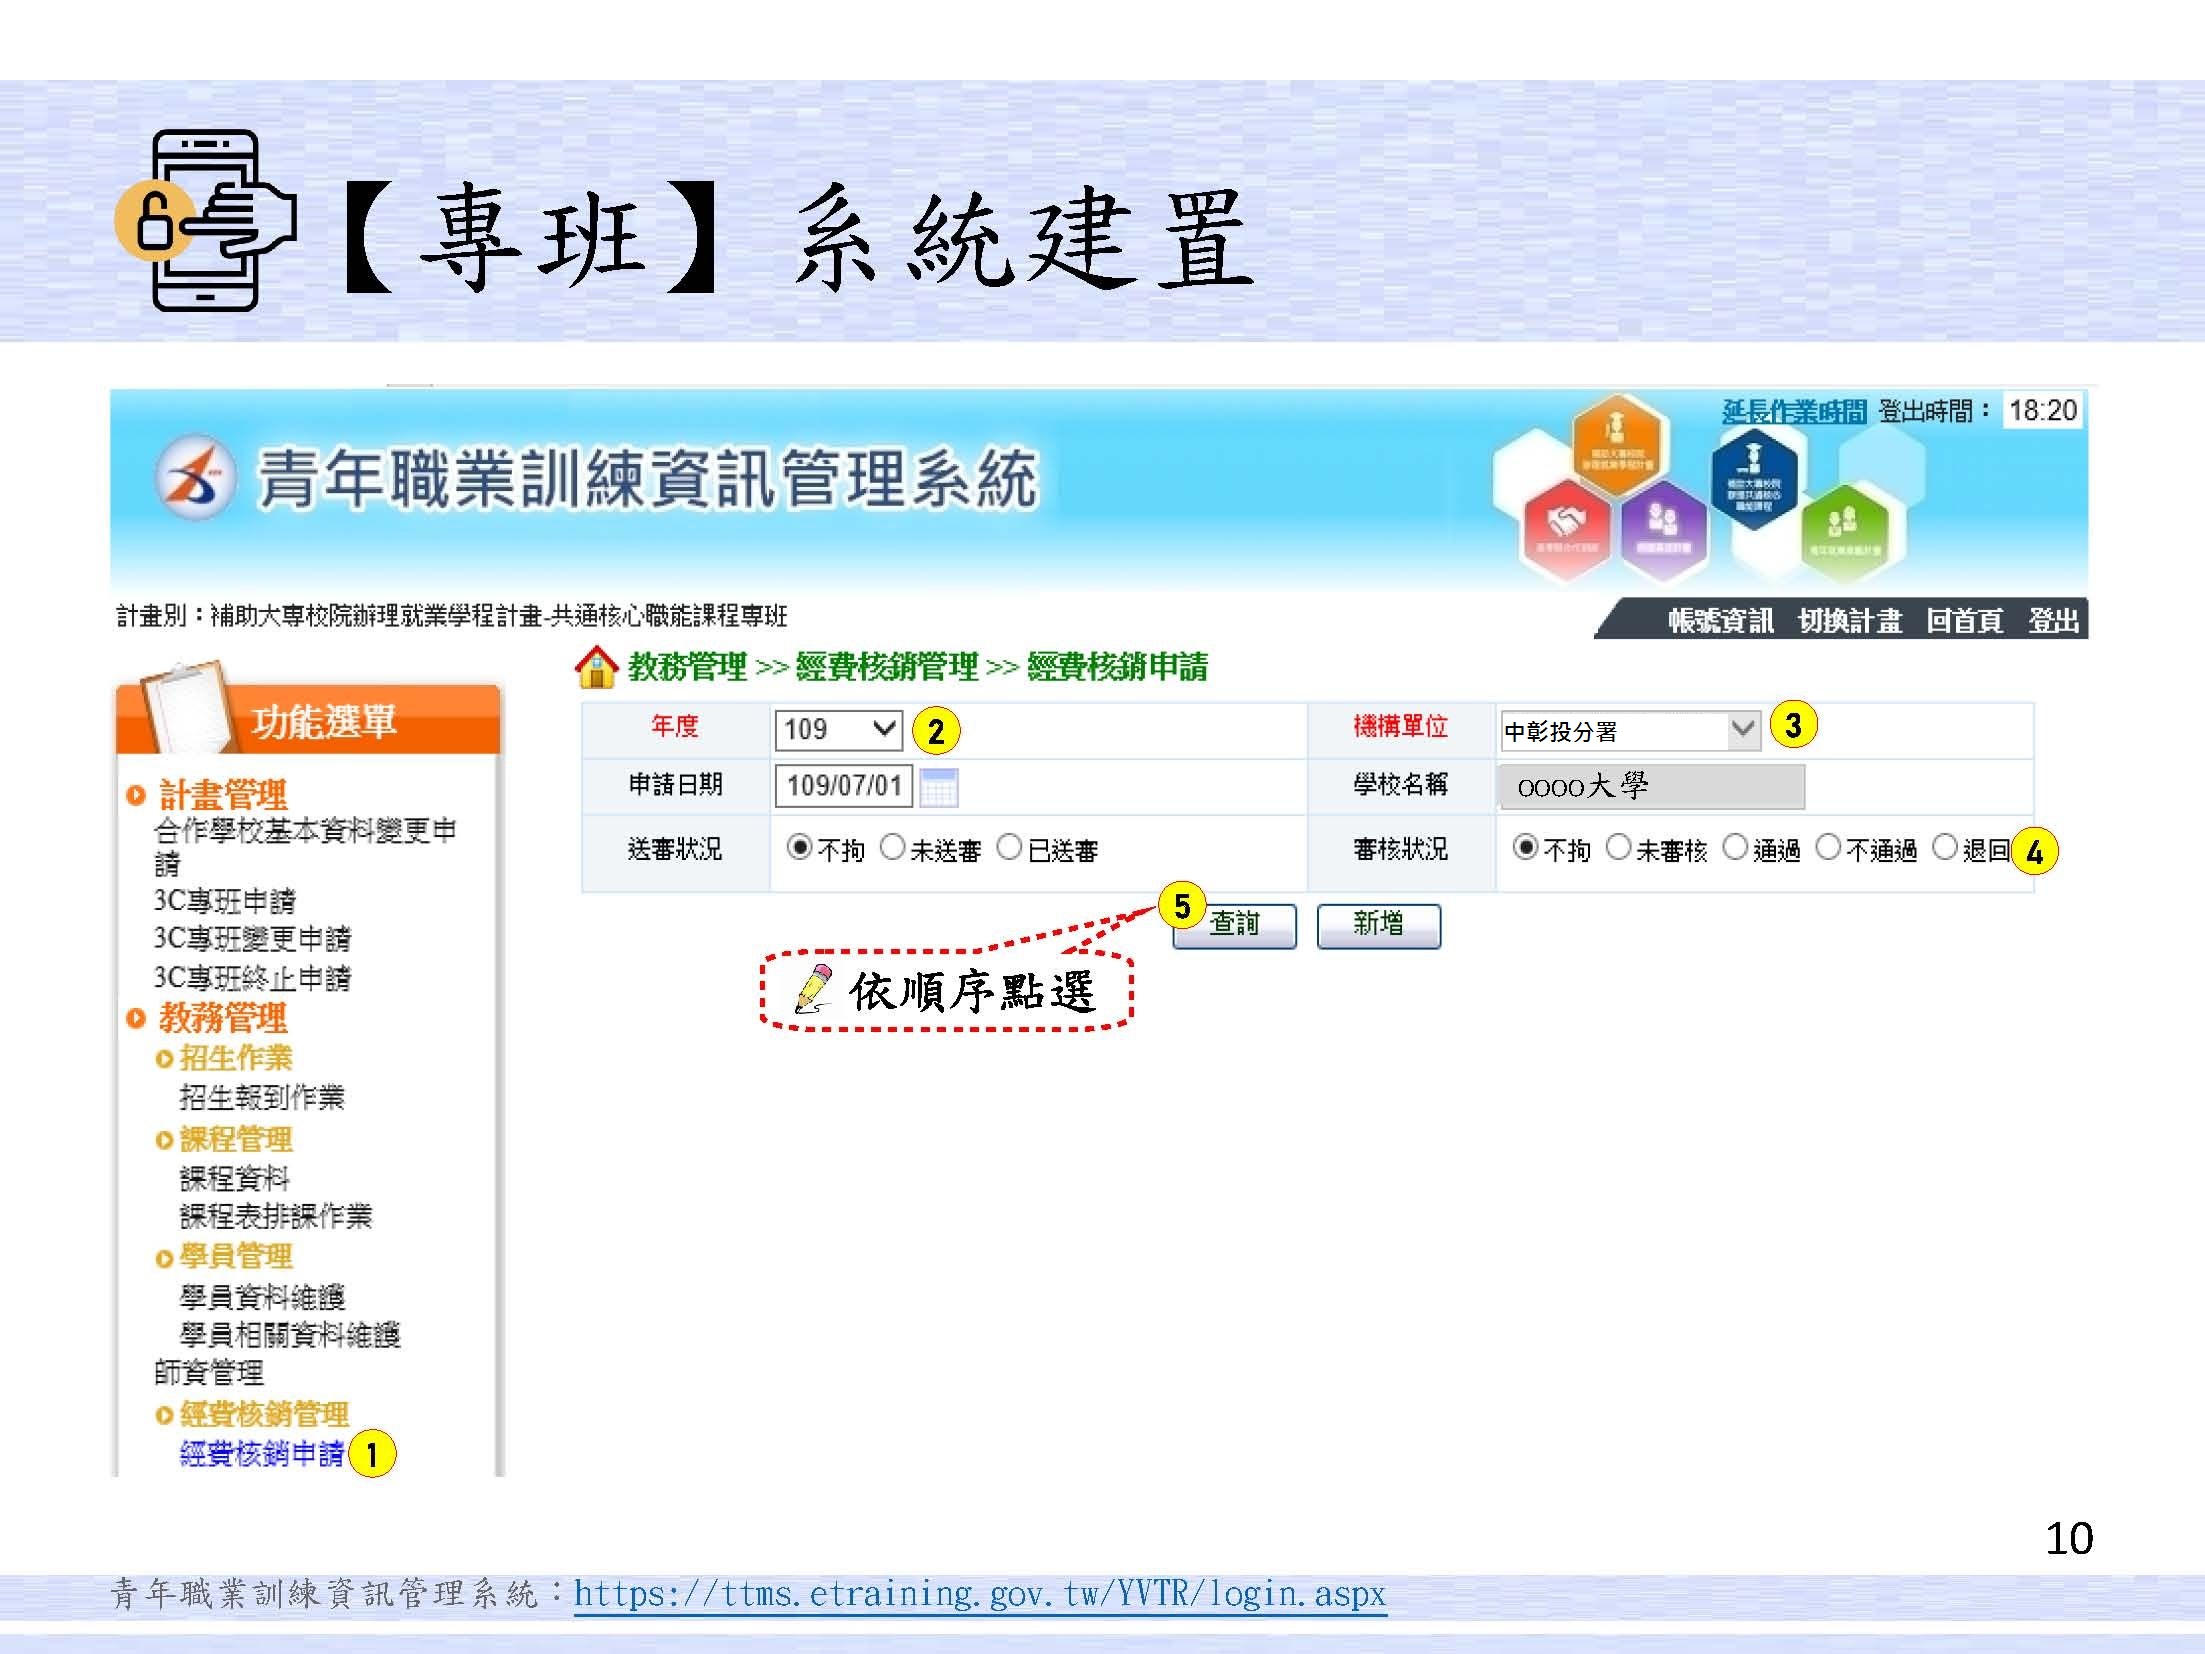
Task: Click the 新增 button
Action: 1378,925
